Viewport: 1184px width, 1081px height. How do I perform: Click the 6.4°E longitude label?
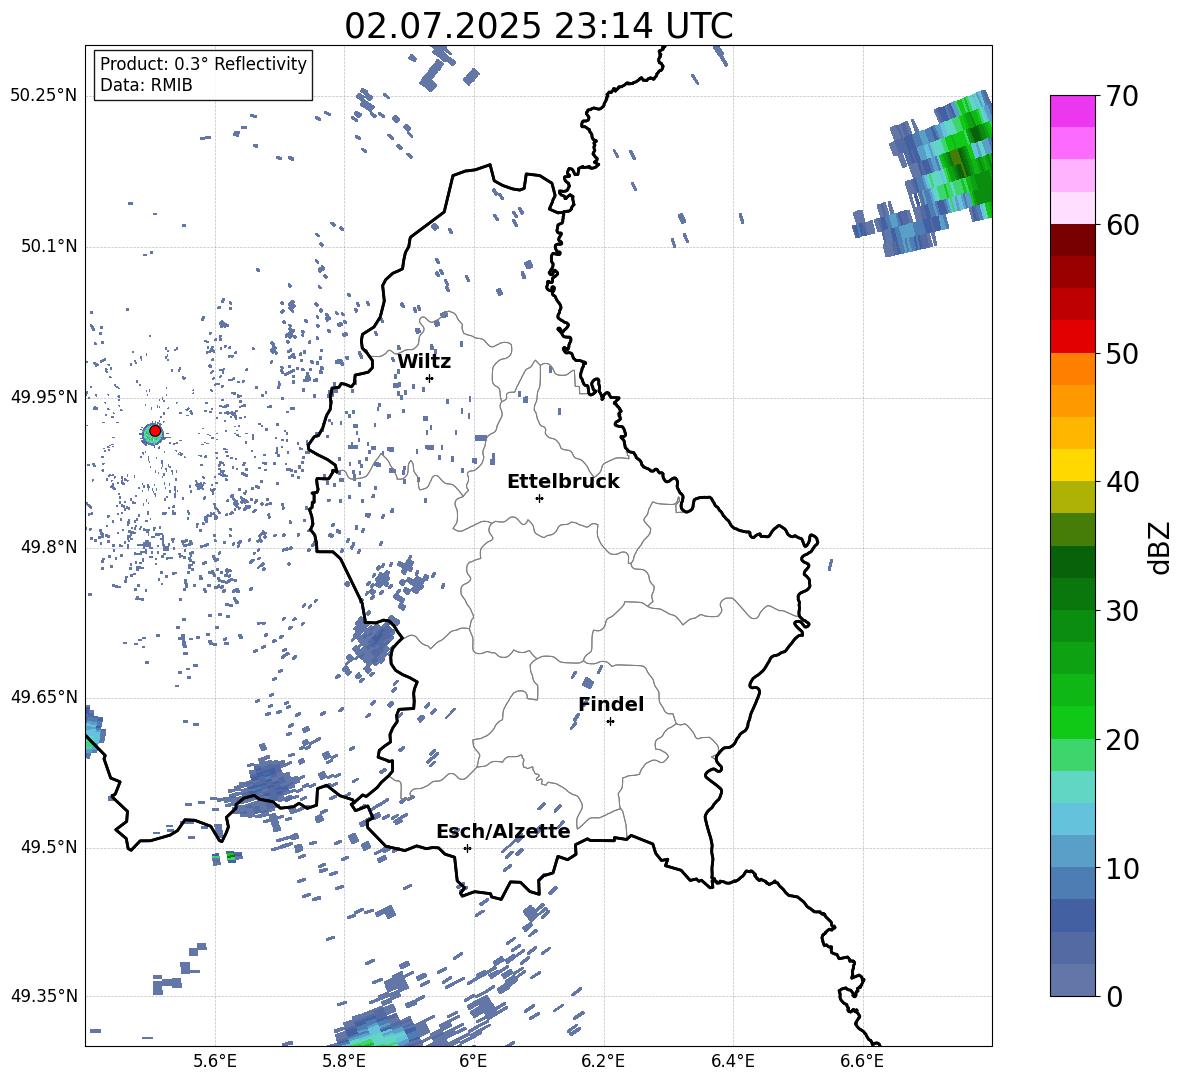[x=732, y=1061]
